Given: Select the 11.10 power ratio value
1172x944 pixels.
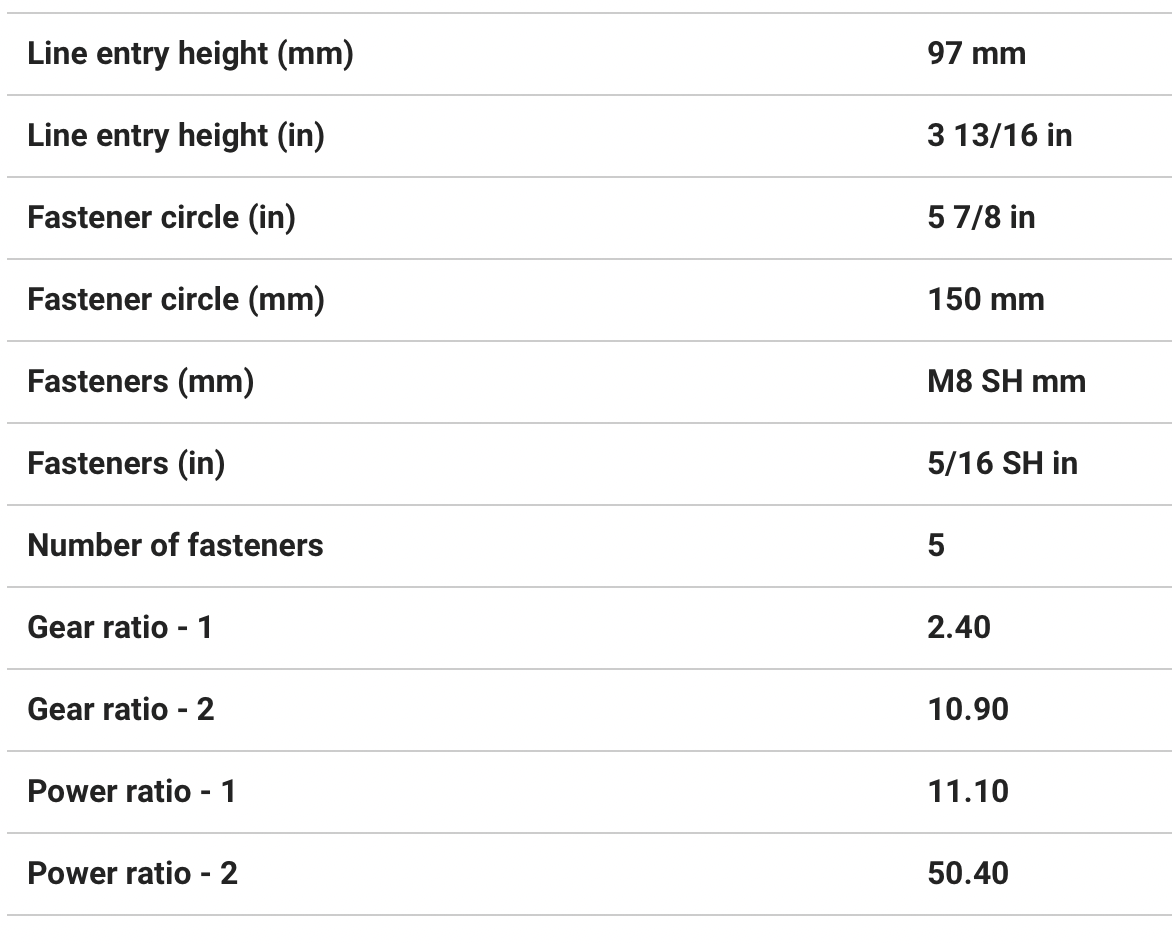Looking at the screenshot, I should [x=968, y=792].
